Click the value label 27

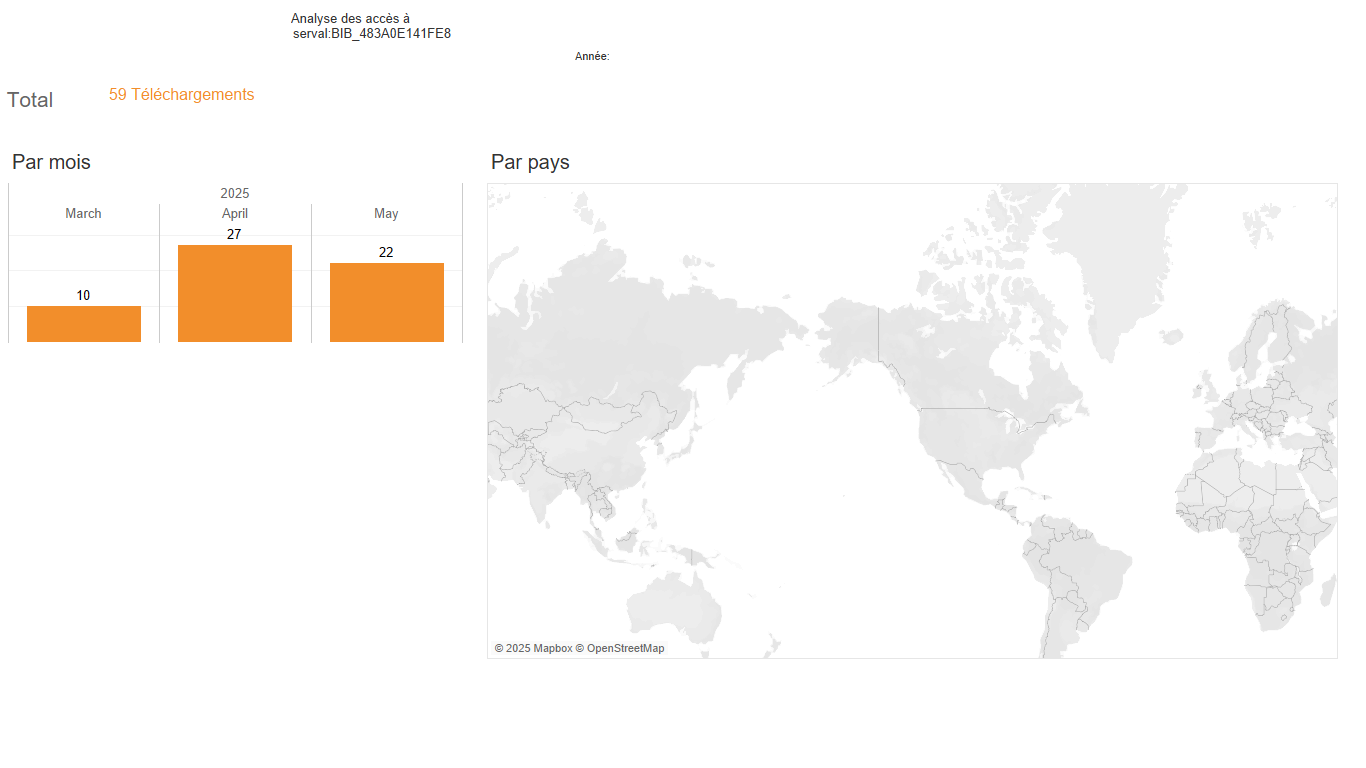click(234, 234)
